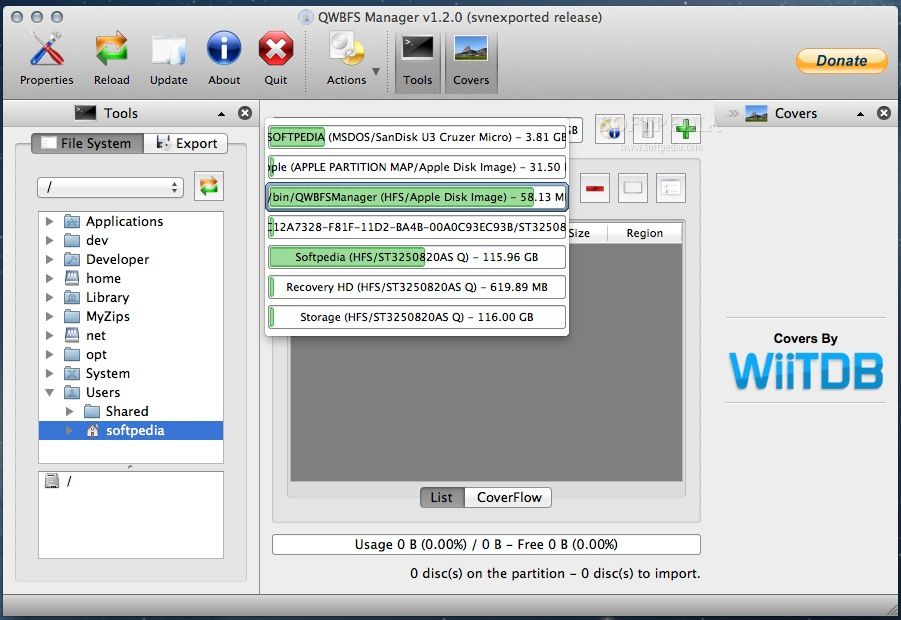Expand the MyZips folder
This screenshot has height=620, width=901.
(49, 316)
